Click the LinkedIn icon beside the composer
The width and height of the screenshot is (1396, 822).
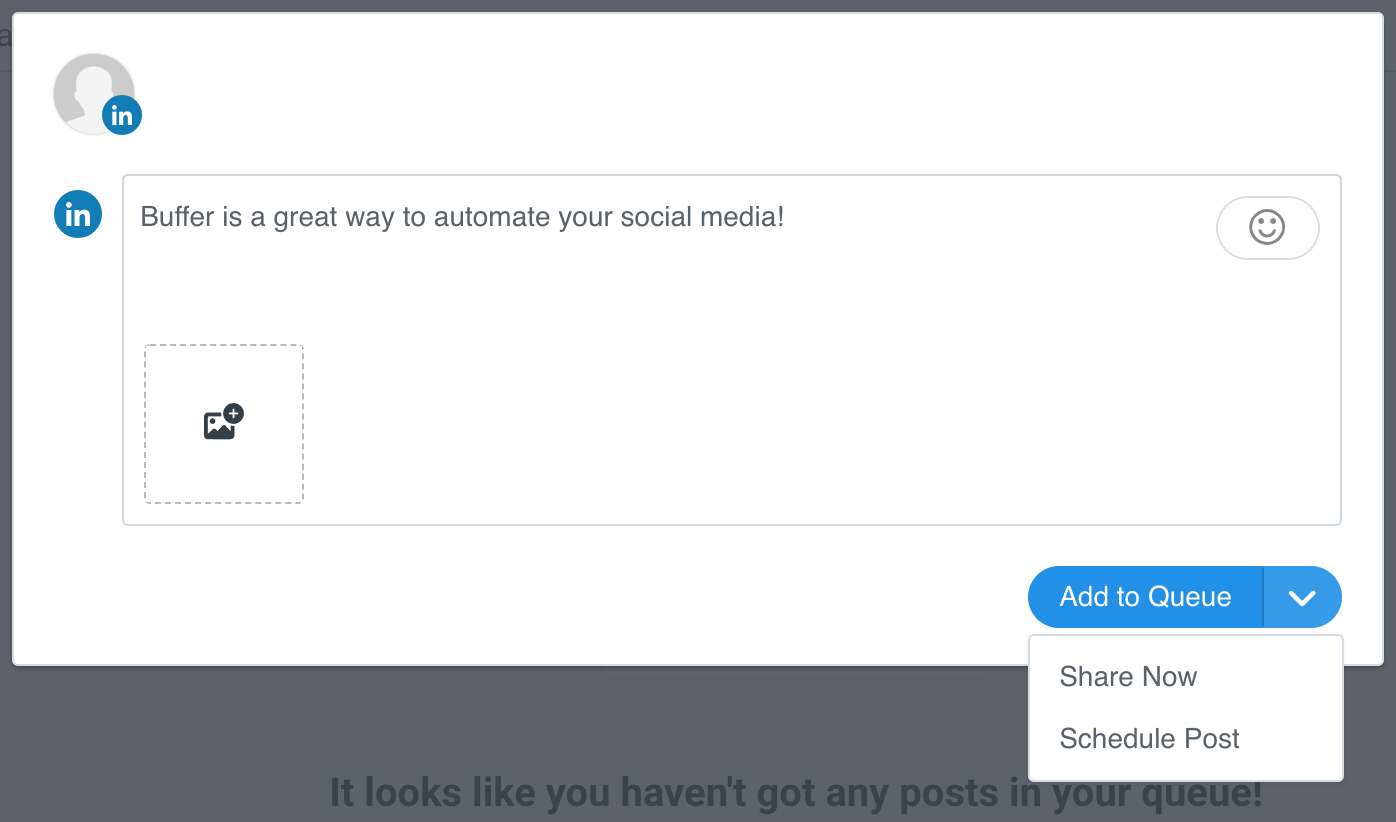(78, 214)
